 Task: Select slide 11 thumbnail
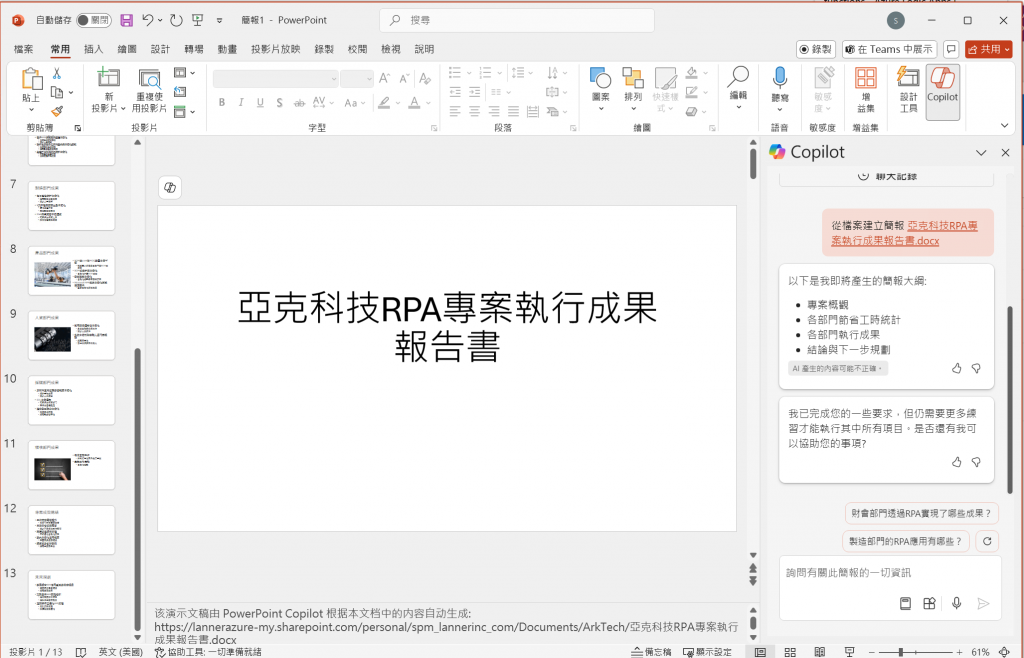point(71,465)
